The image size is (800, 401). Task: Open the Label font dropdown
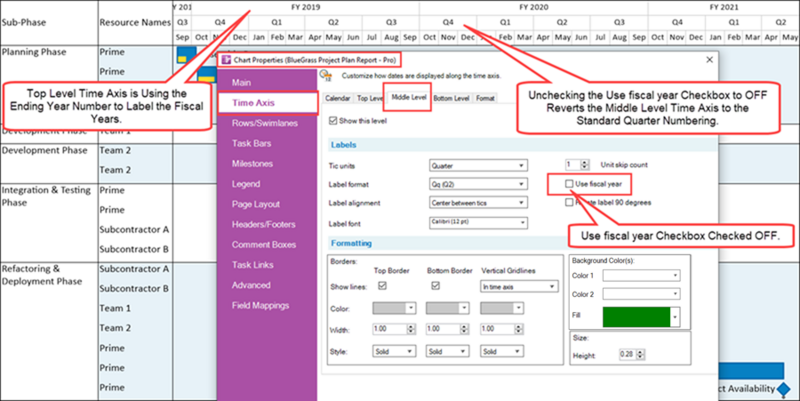(478, 222)
